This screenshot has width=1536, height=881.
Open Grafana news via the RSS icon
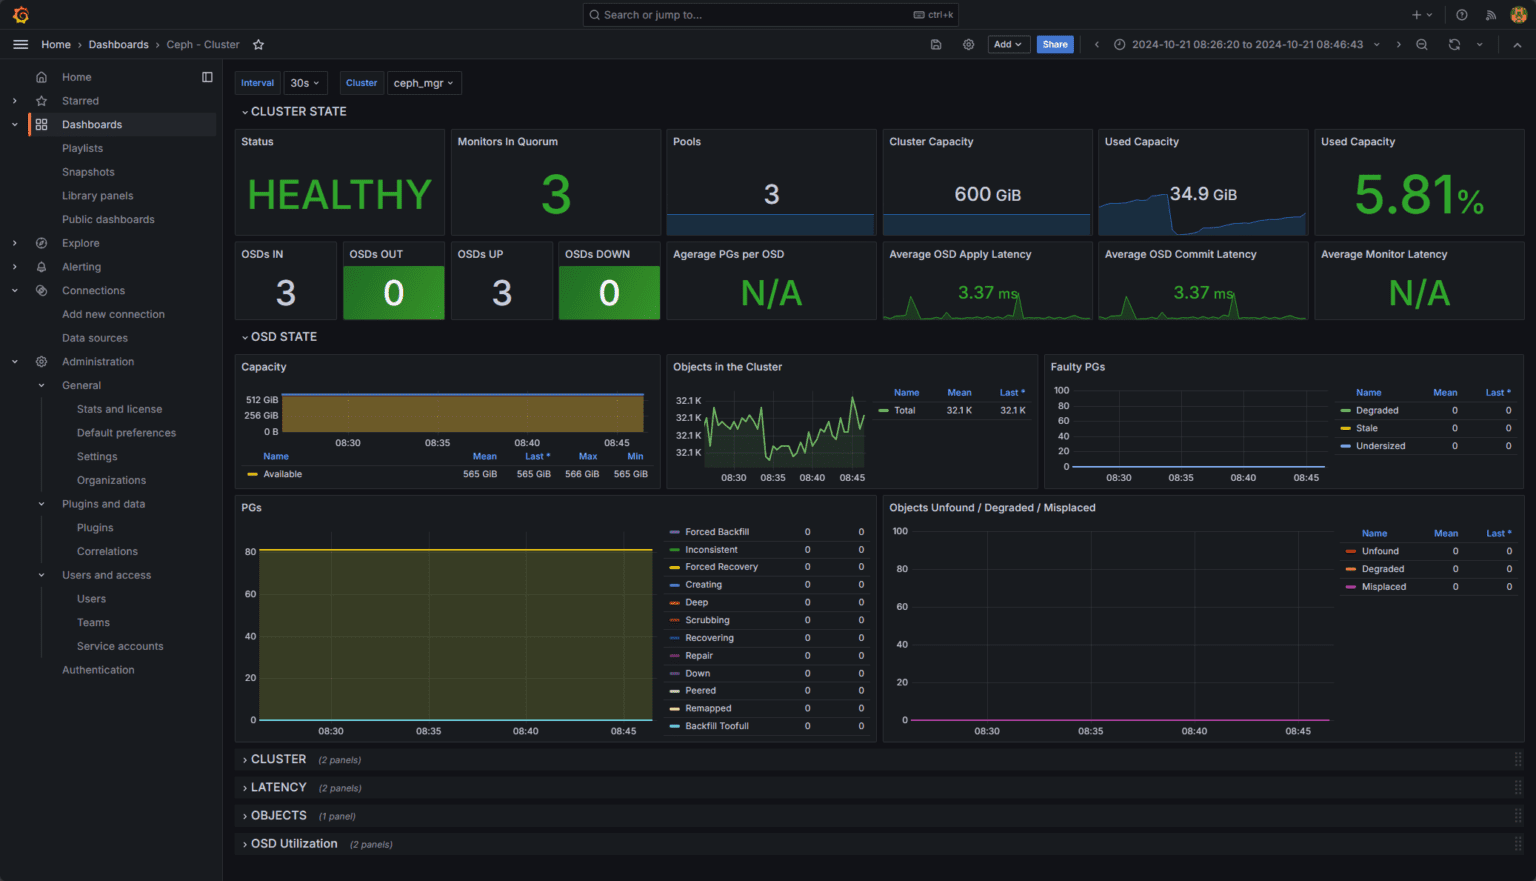[1488, 14]
